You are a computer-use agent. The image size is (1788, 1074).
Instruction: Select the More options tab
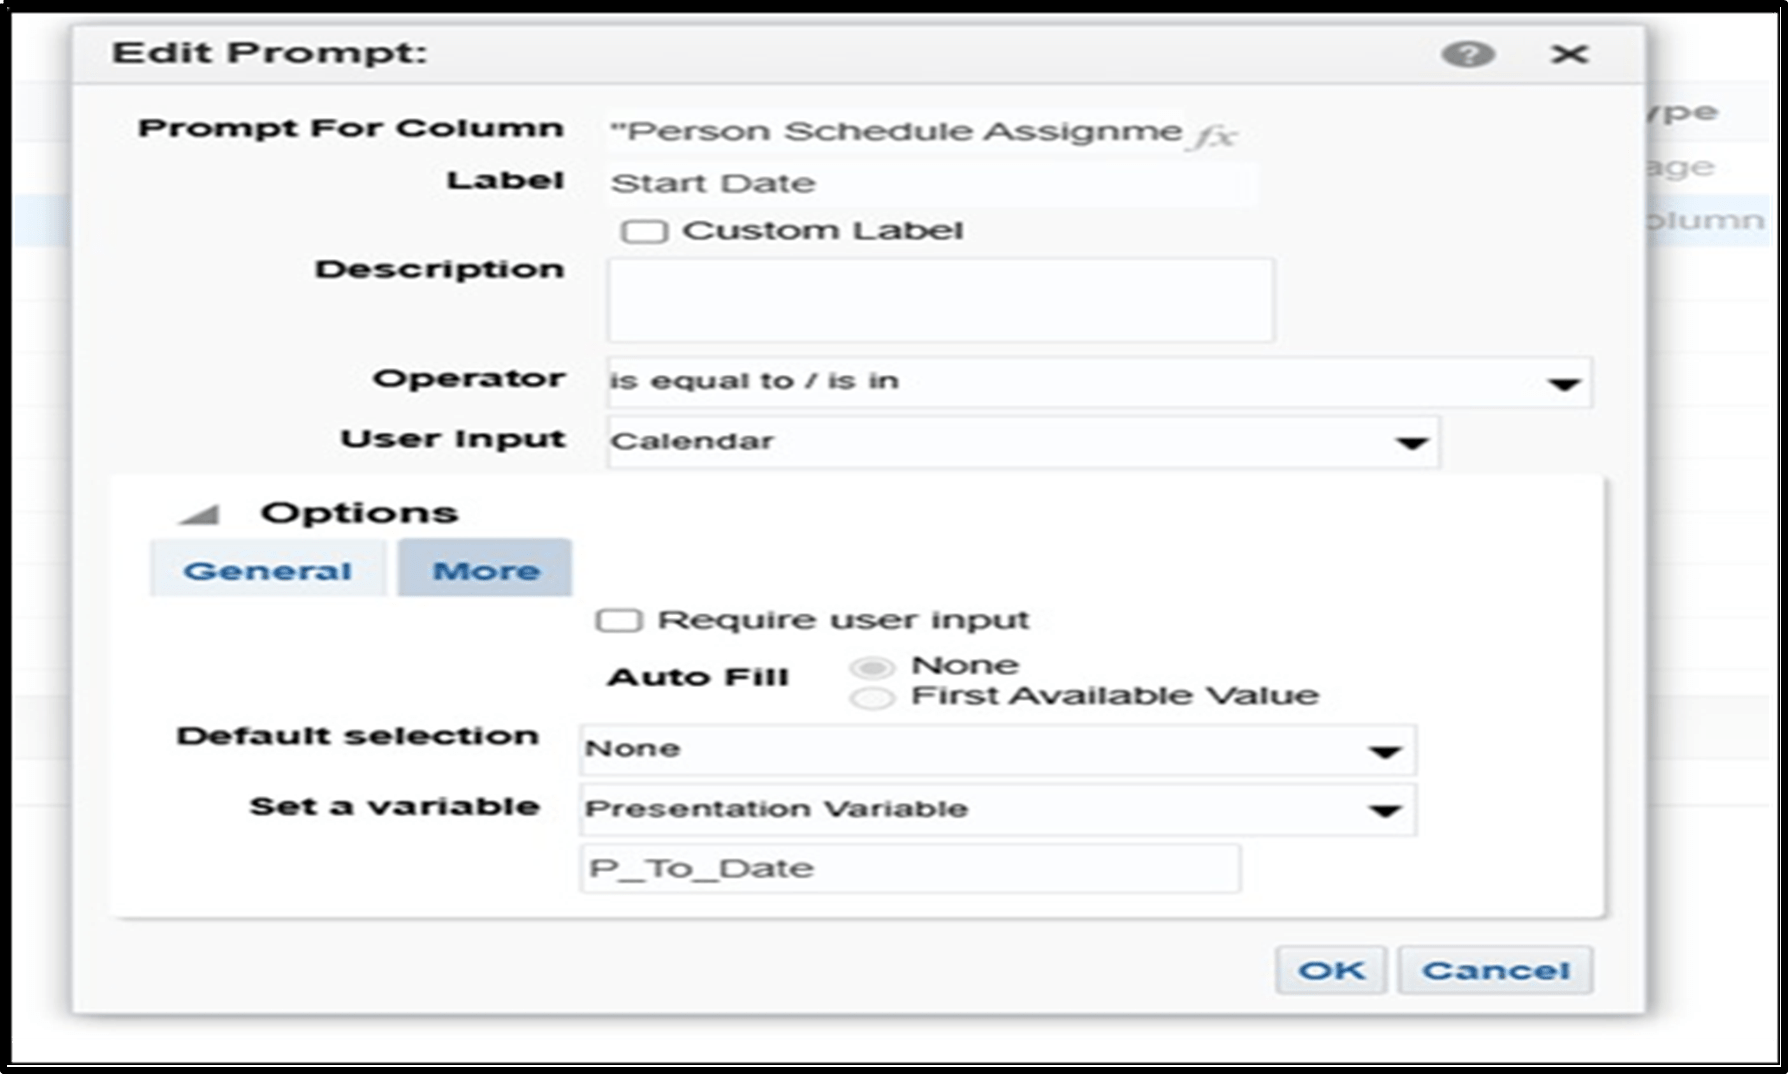[485, 569]
